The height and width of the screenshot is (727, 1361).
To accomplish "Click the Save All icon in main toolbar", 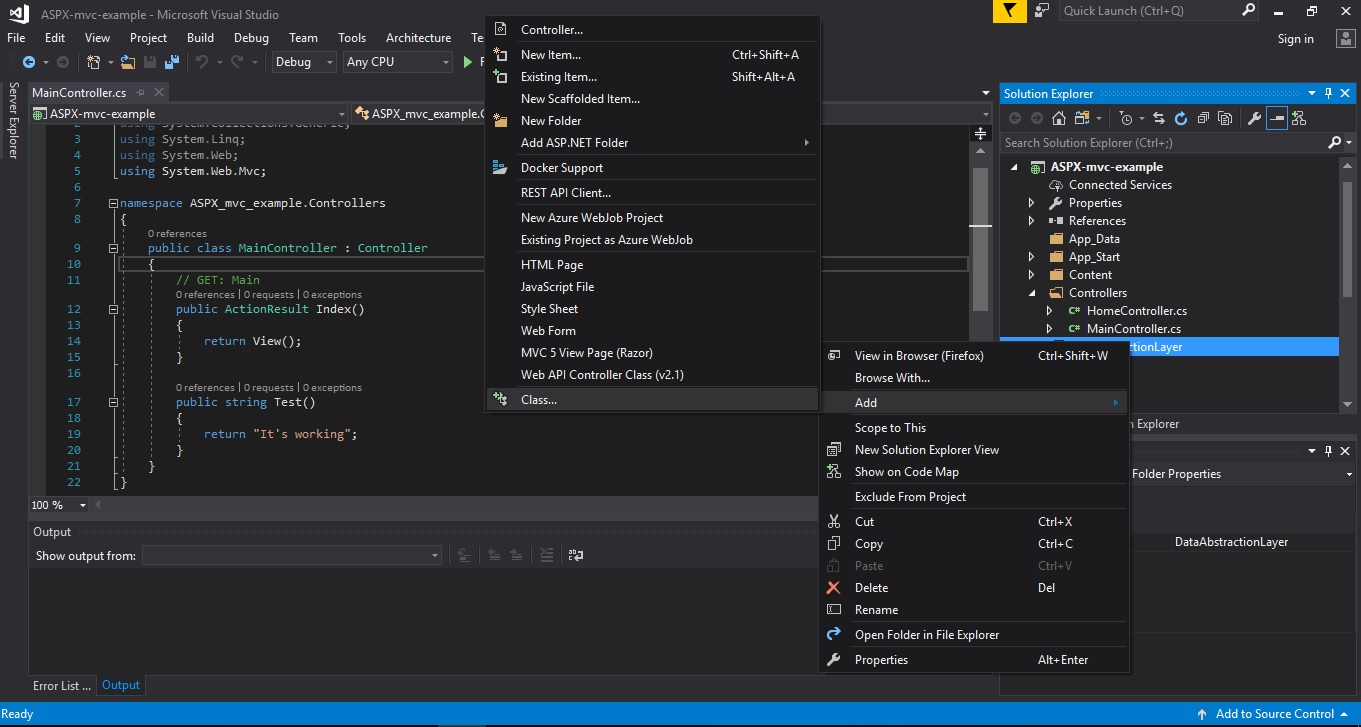I will (x=172, y=62).
